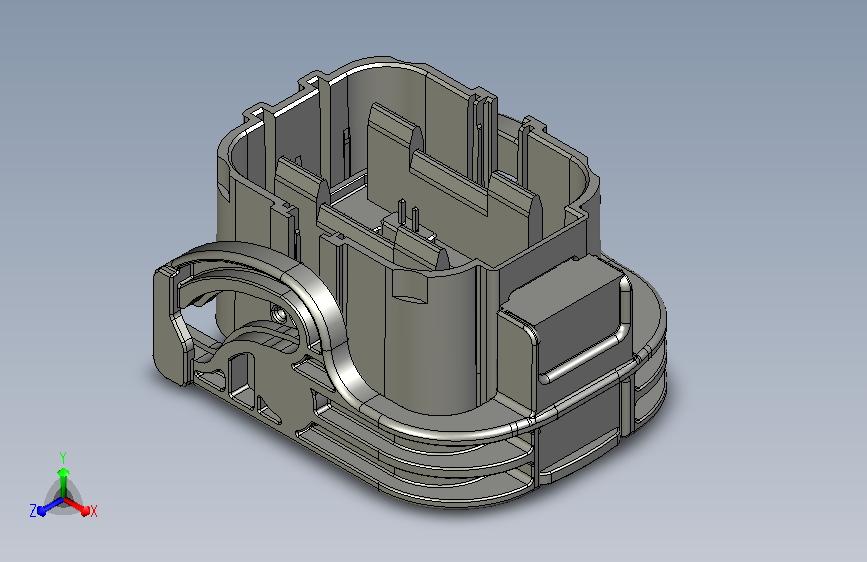
Task: Click the red X axis arrow on triad
Action: (x=77, y=505)
